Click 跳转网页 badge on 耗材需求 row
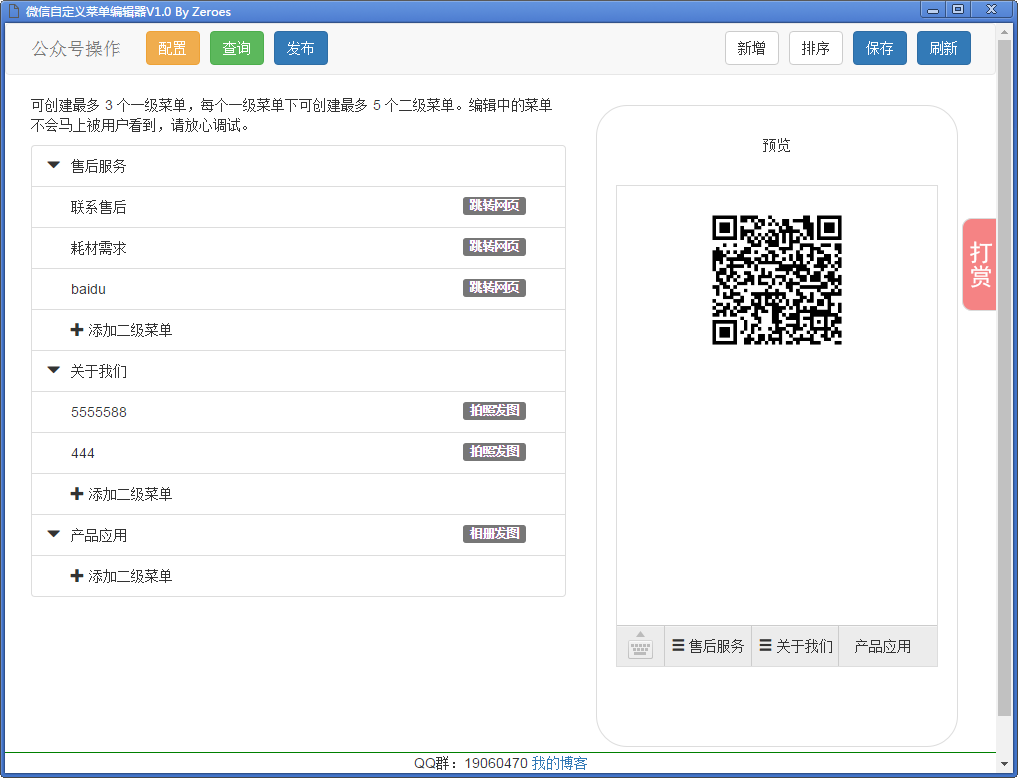 494,247
